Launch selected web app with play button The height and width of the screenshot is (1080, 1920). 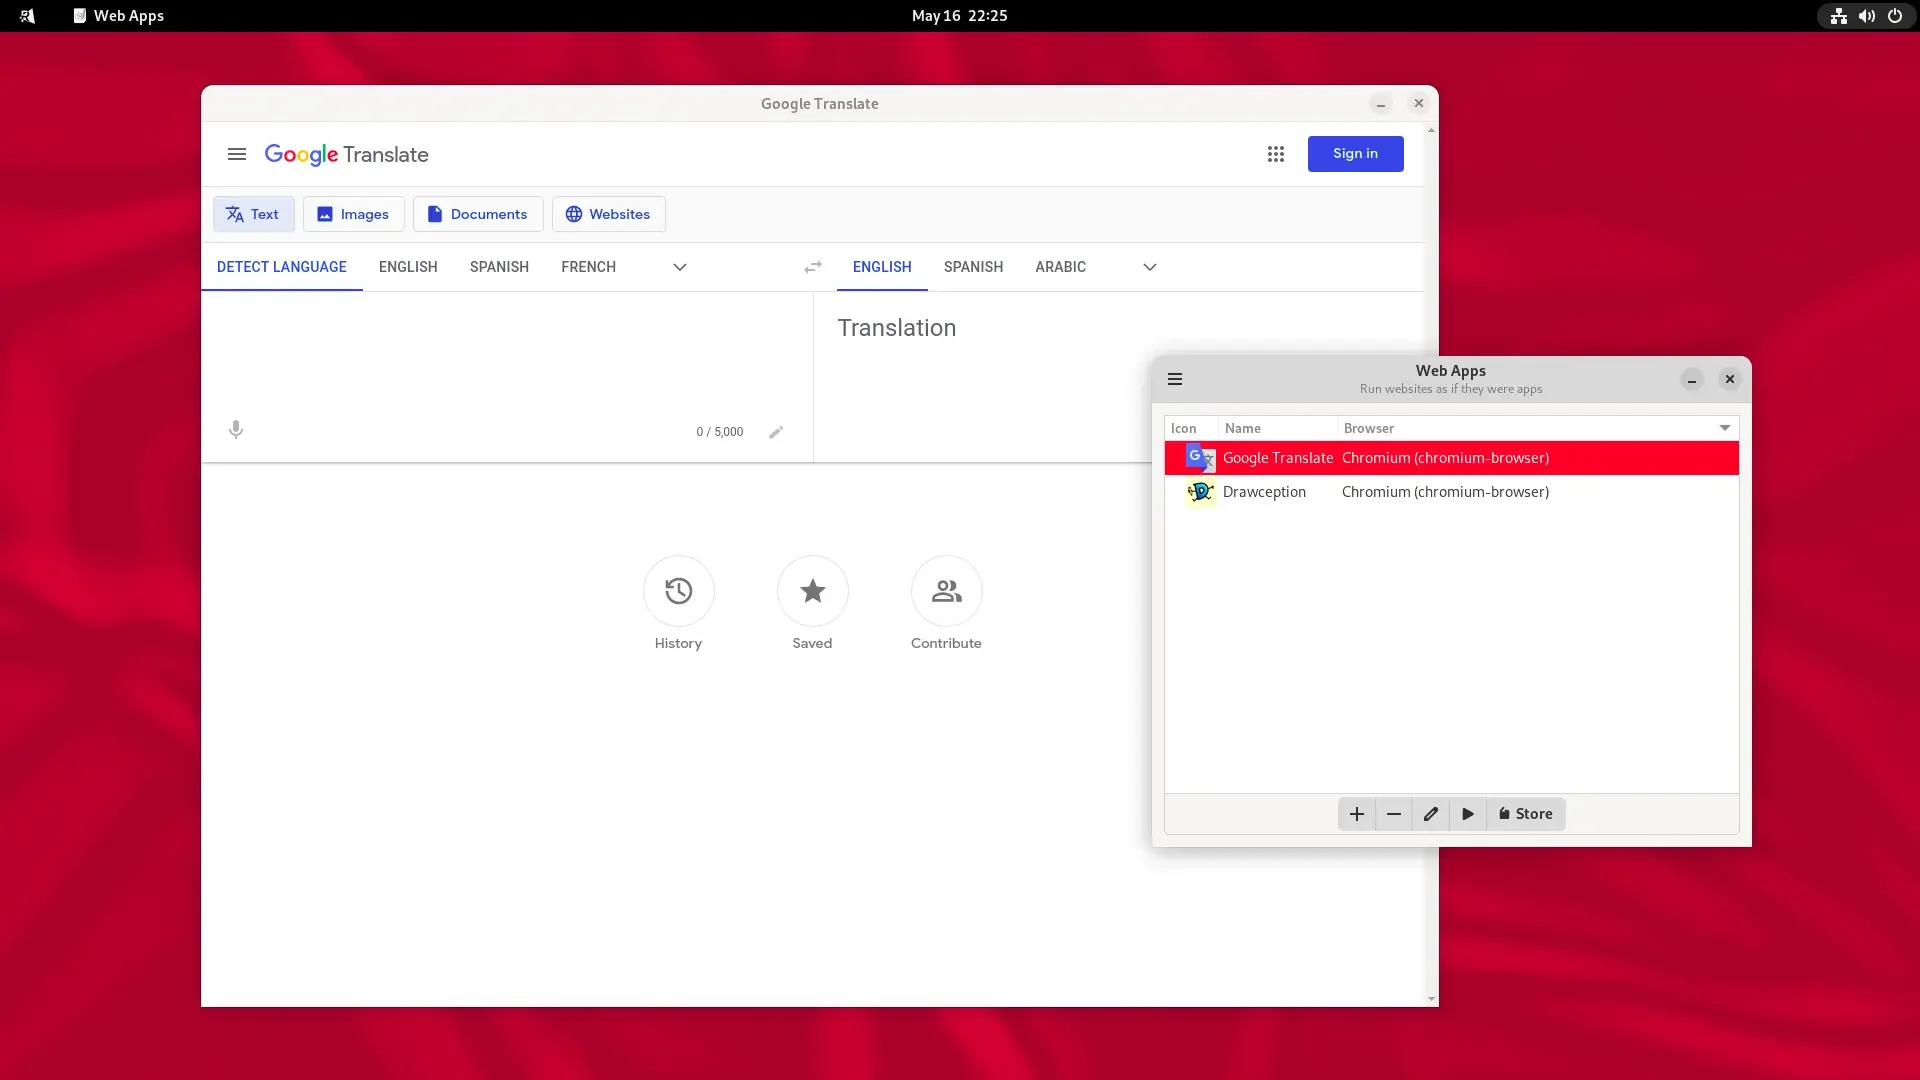(x=1468, y=814)
